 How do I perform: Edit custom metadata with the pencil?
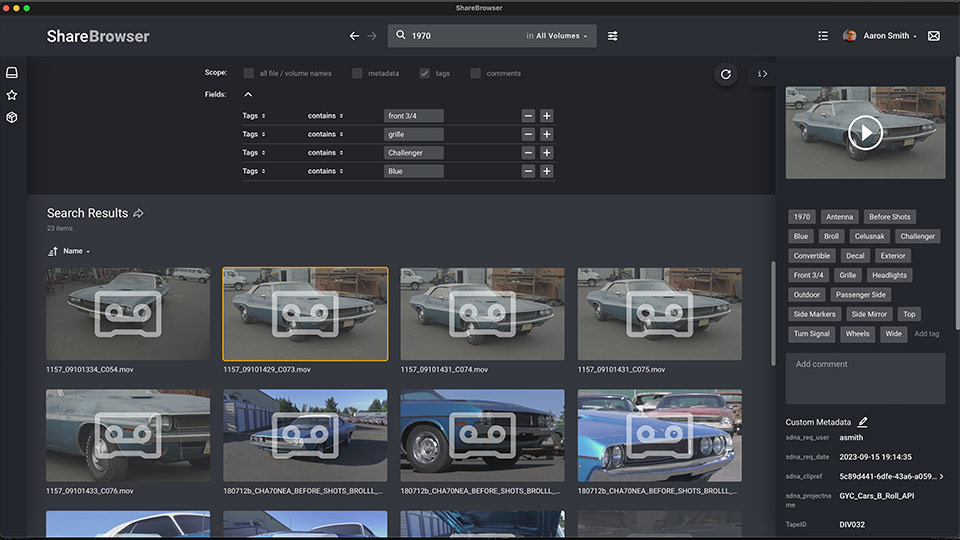click(x=863, y=422)
